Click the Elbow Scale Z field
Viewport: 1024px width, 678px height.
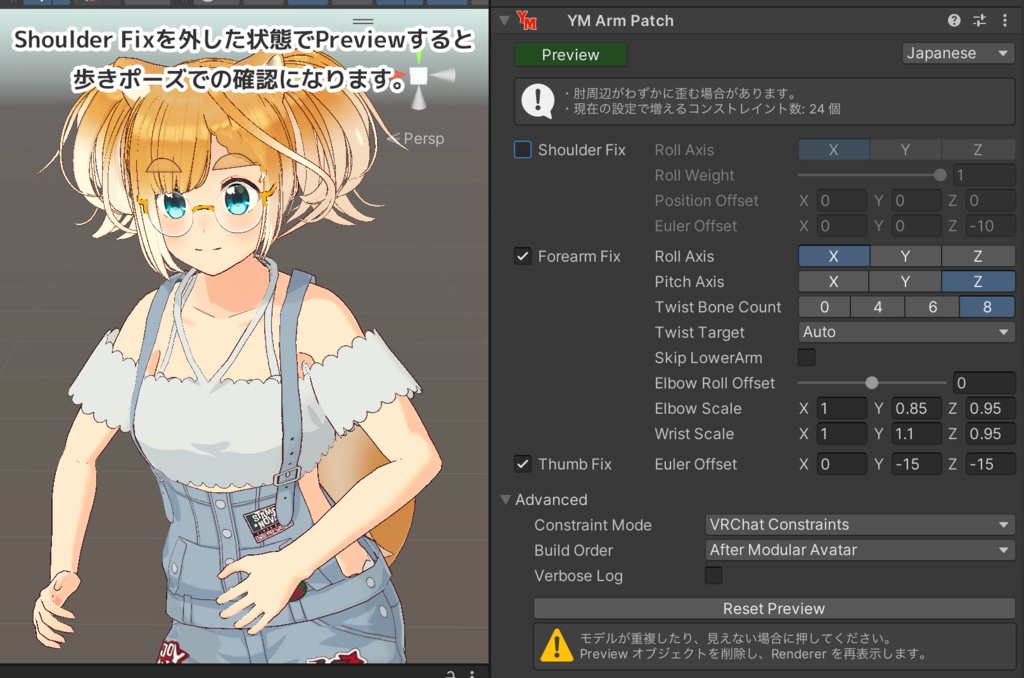(990, 408)
